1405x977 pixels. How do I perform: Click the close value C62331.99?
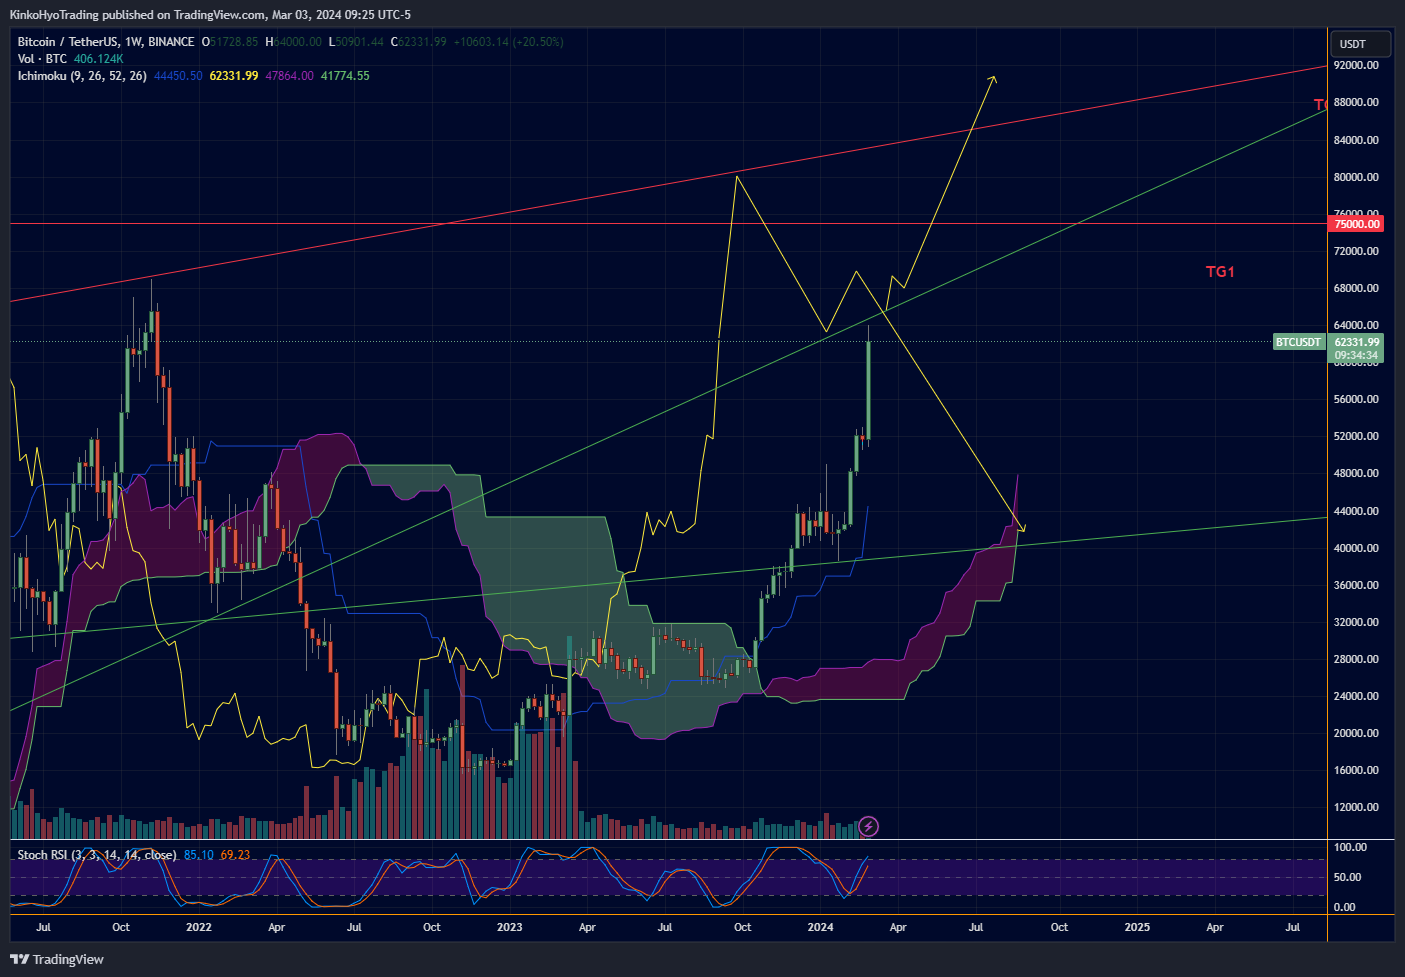[x=418, y=42]
